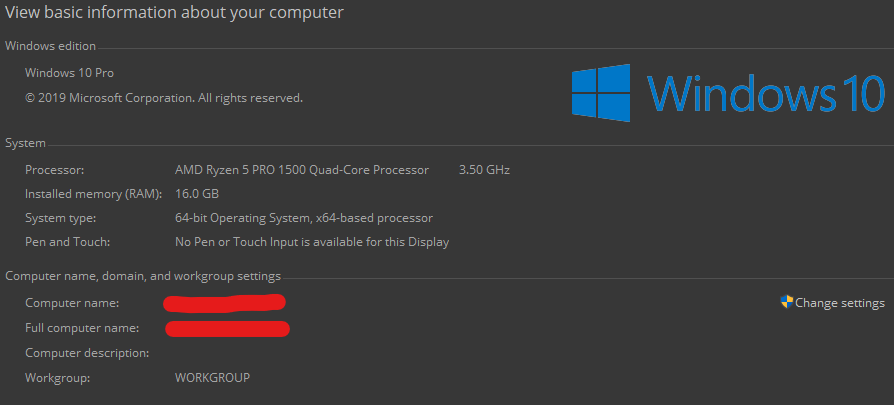
Task: Click the Processor label
Action: click(55, 170)
